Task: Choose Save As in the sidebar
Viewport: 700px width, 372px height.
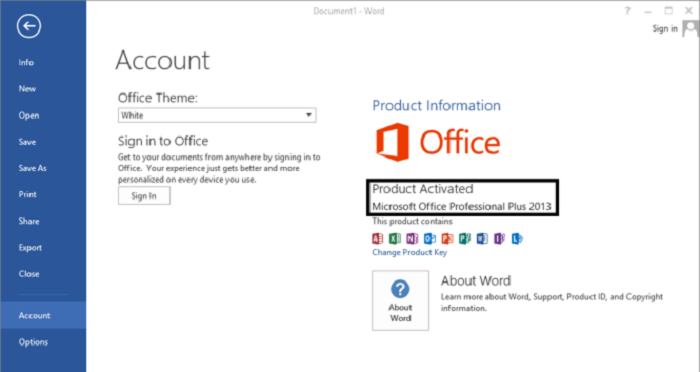Action: [32, 168]
